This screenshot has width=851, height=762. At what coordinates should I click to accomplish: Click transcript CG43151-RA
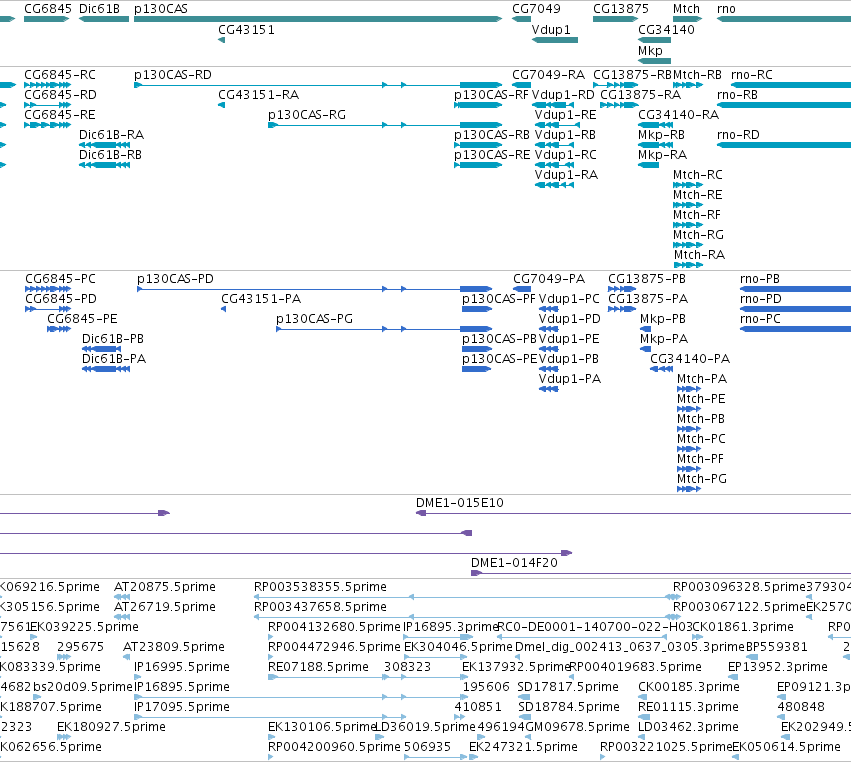tap(221, 105)
